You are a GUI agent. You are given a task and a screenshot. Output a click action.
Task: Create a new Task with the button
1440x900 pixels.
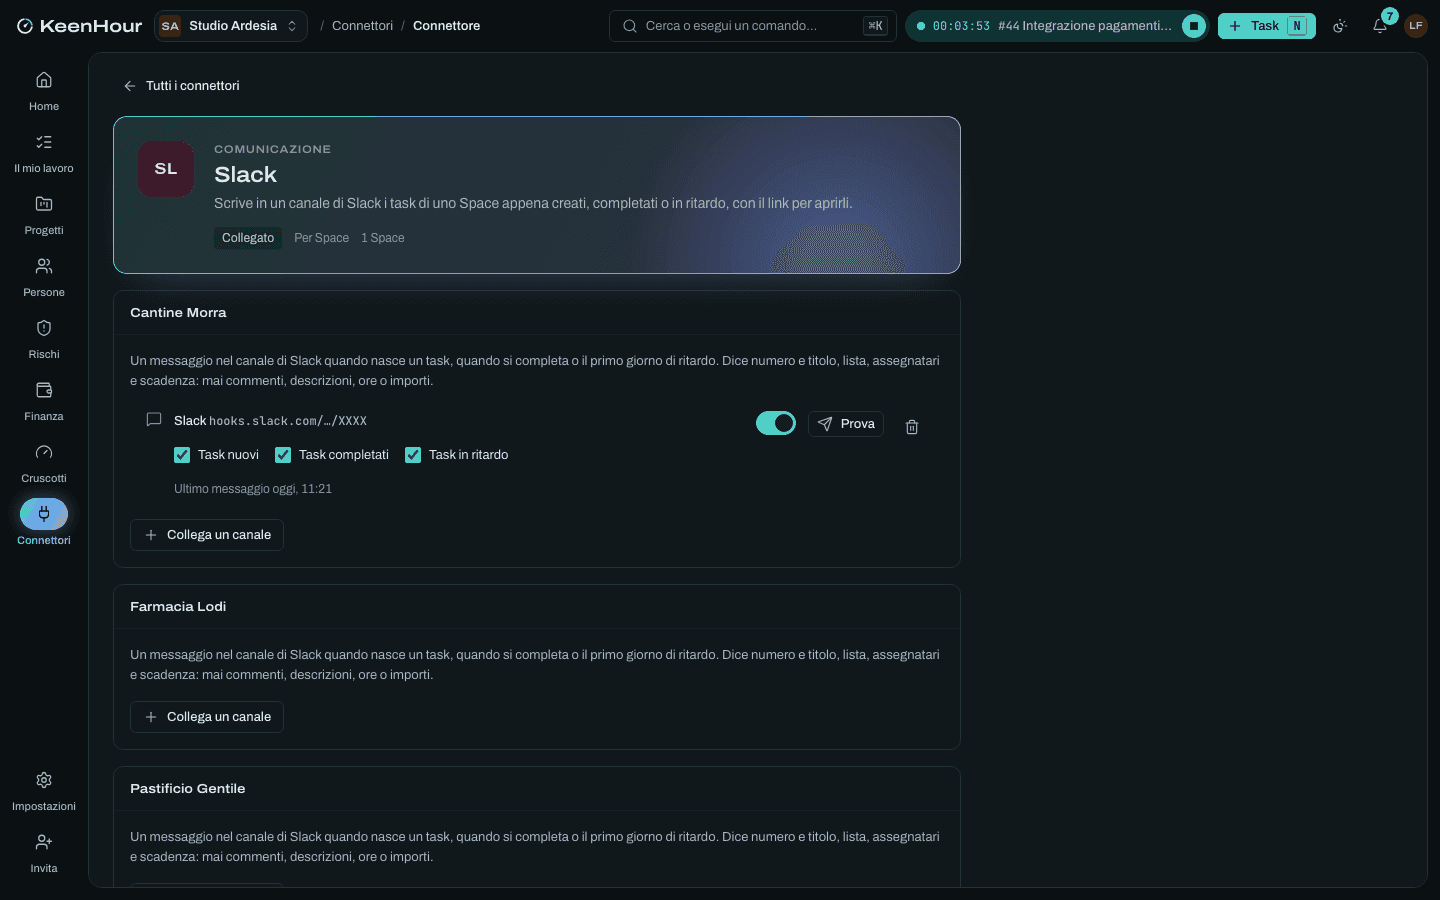point(1267,26)
